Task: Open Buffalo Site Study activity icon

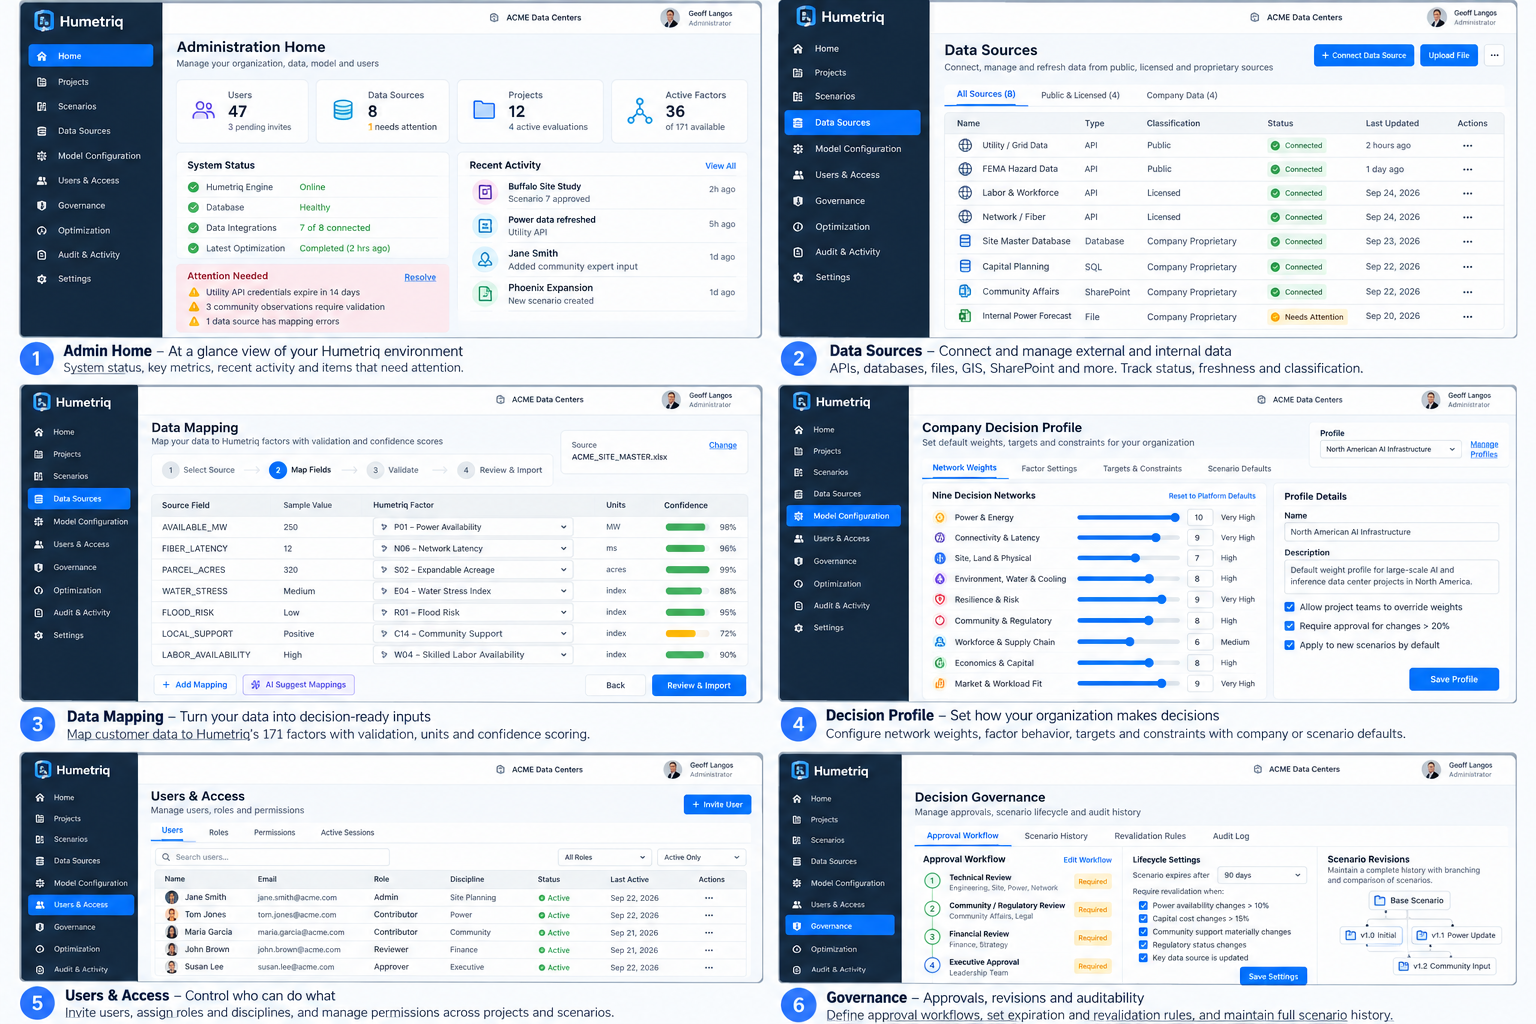Action: pyautogui.click(x=485, y=192)
